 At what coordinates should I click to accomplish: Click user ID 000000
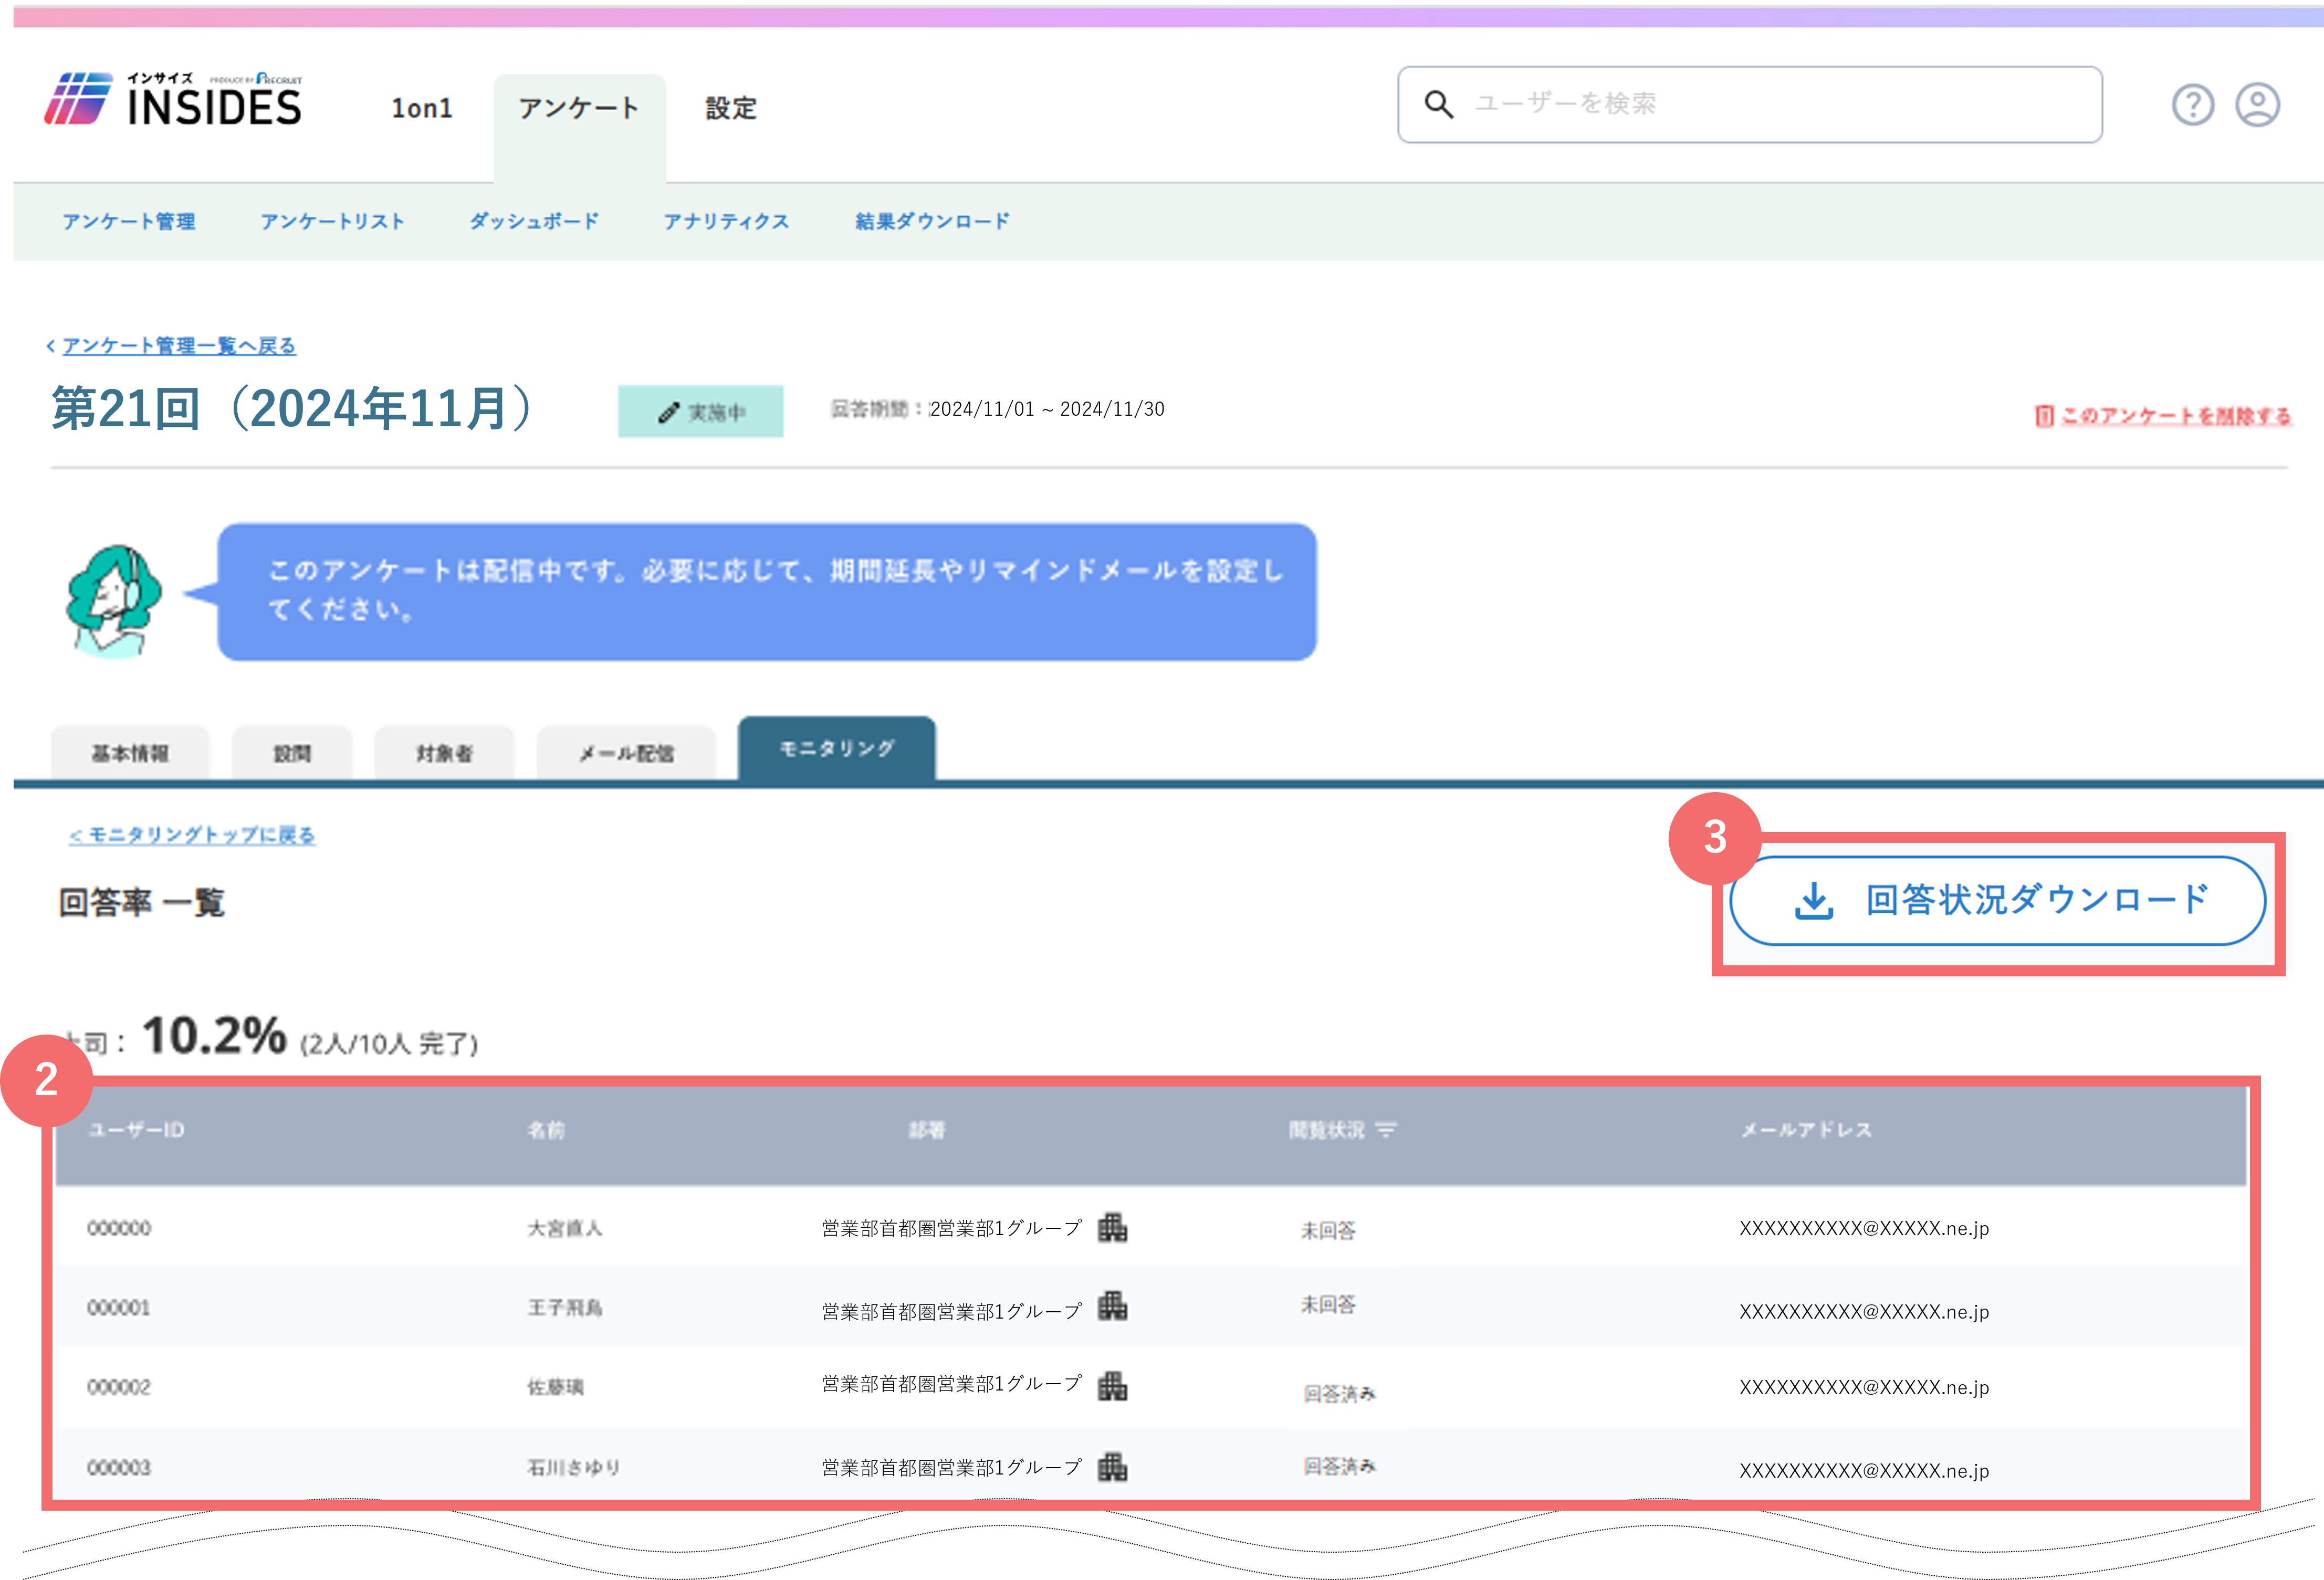coord(119,1228)
